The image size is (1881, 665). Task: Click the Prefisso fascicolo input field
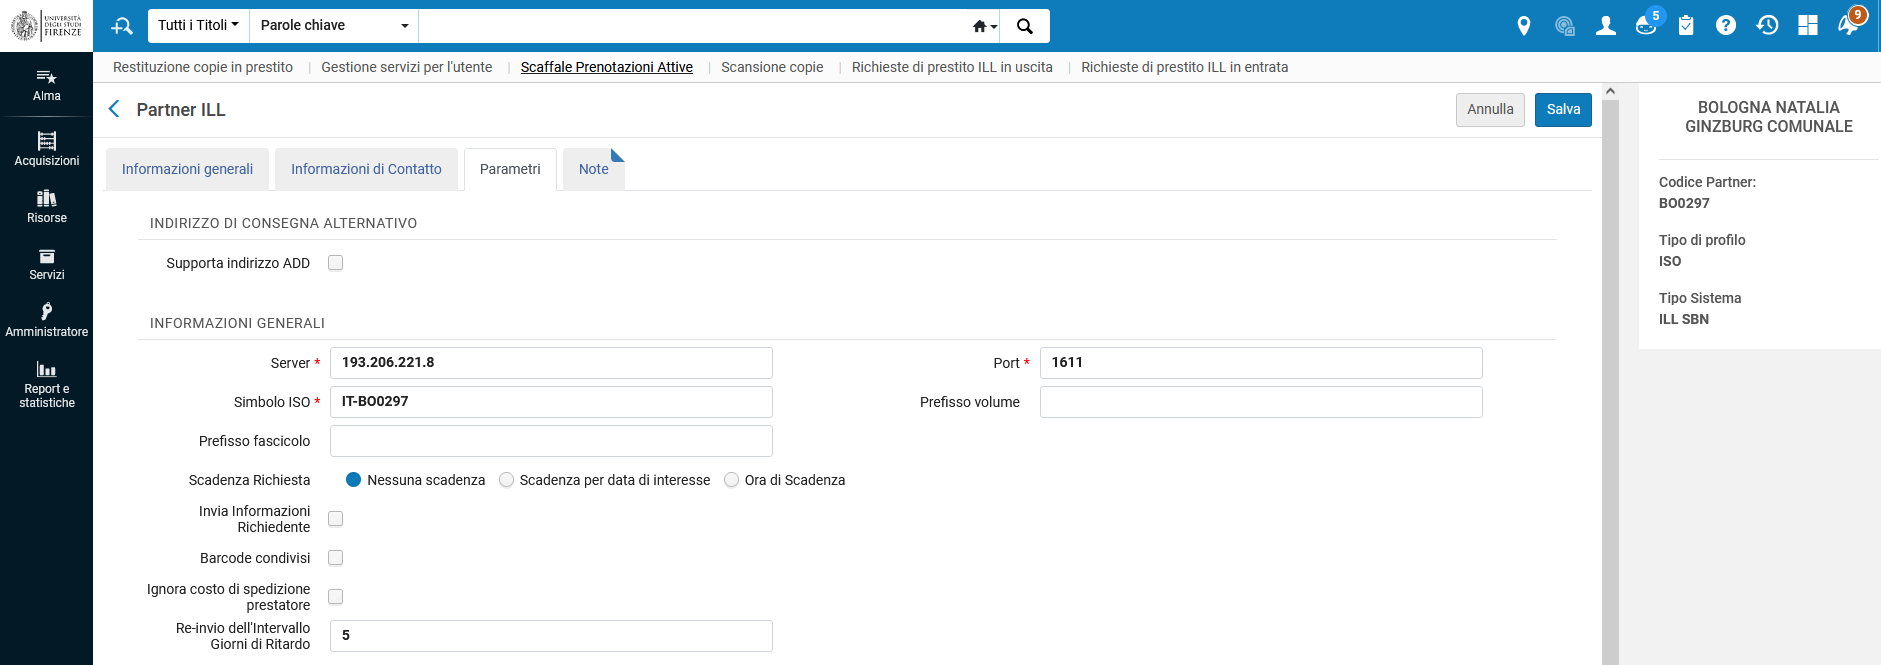coord(551,441)
